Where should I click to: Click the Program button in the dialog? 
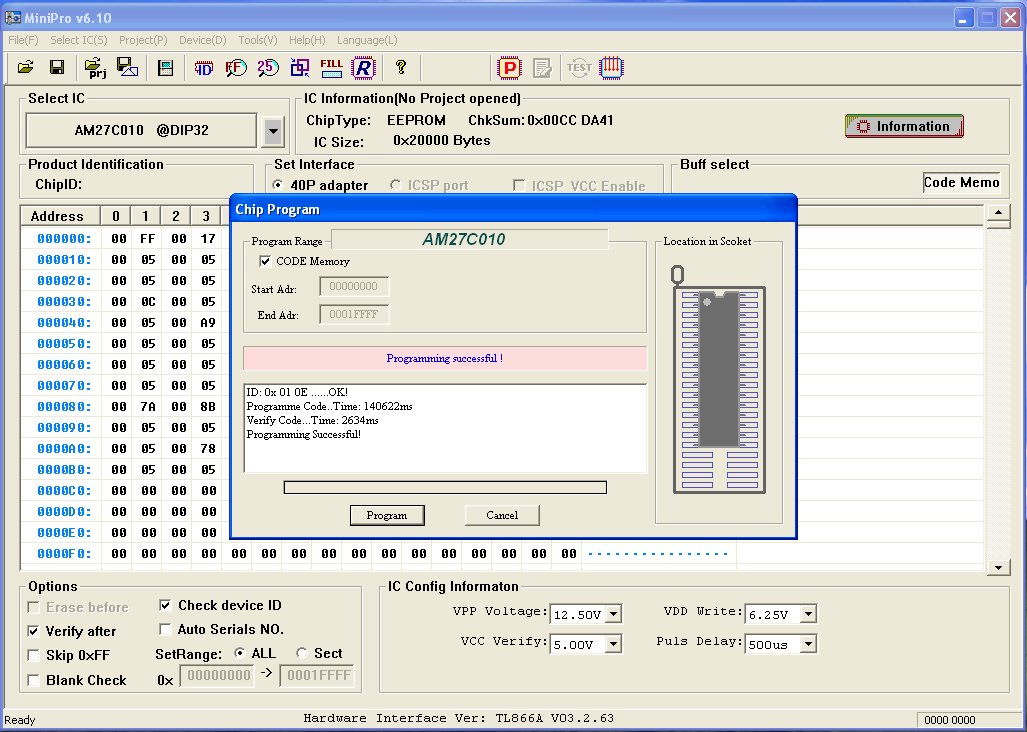click(x=387, y=515)
